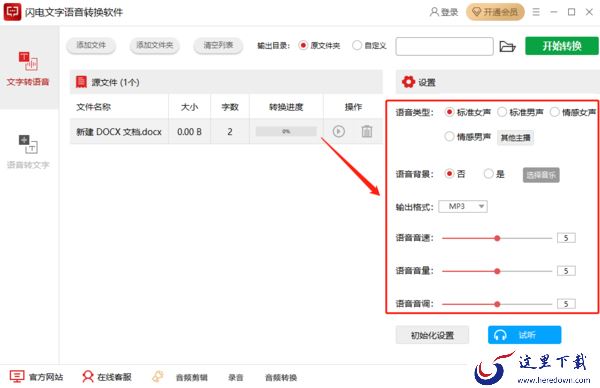Click 开通会员 membership button
The height and width of the screenshot is (388, 600).
click(495, 12)
